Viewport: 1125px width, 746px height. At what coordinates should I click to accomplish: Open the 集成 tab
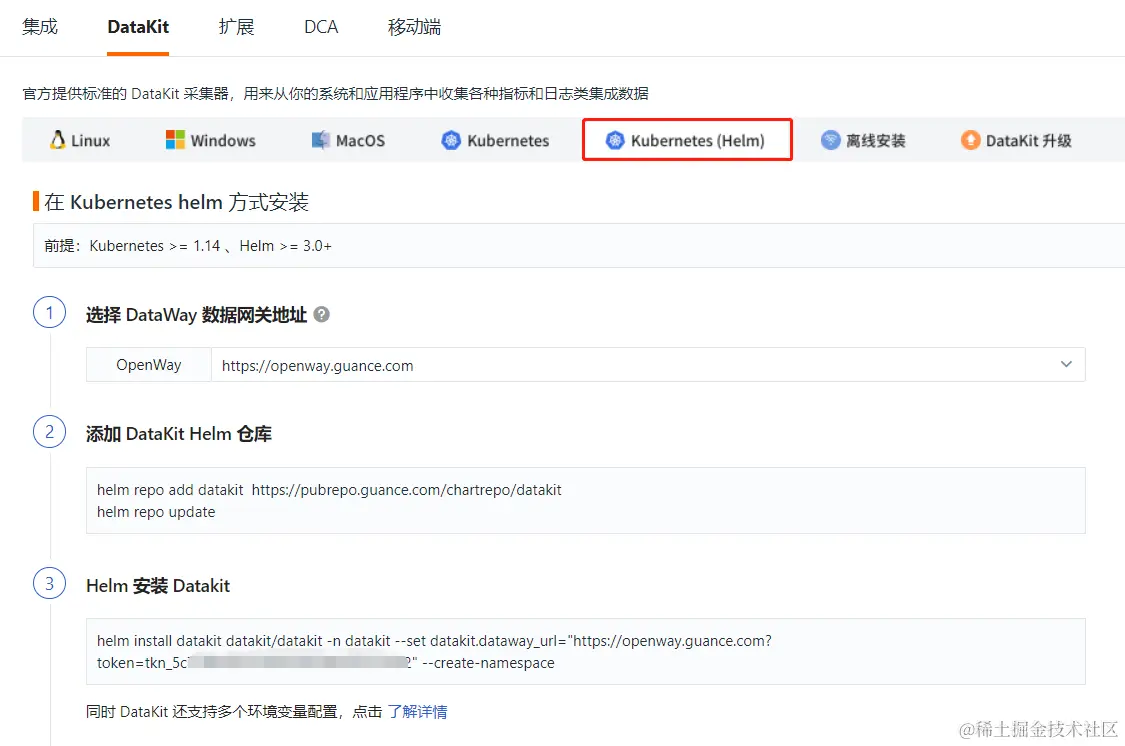point(39,27)
